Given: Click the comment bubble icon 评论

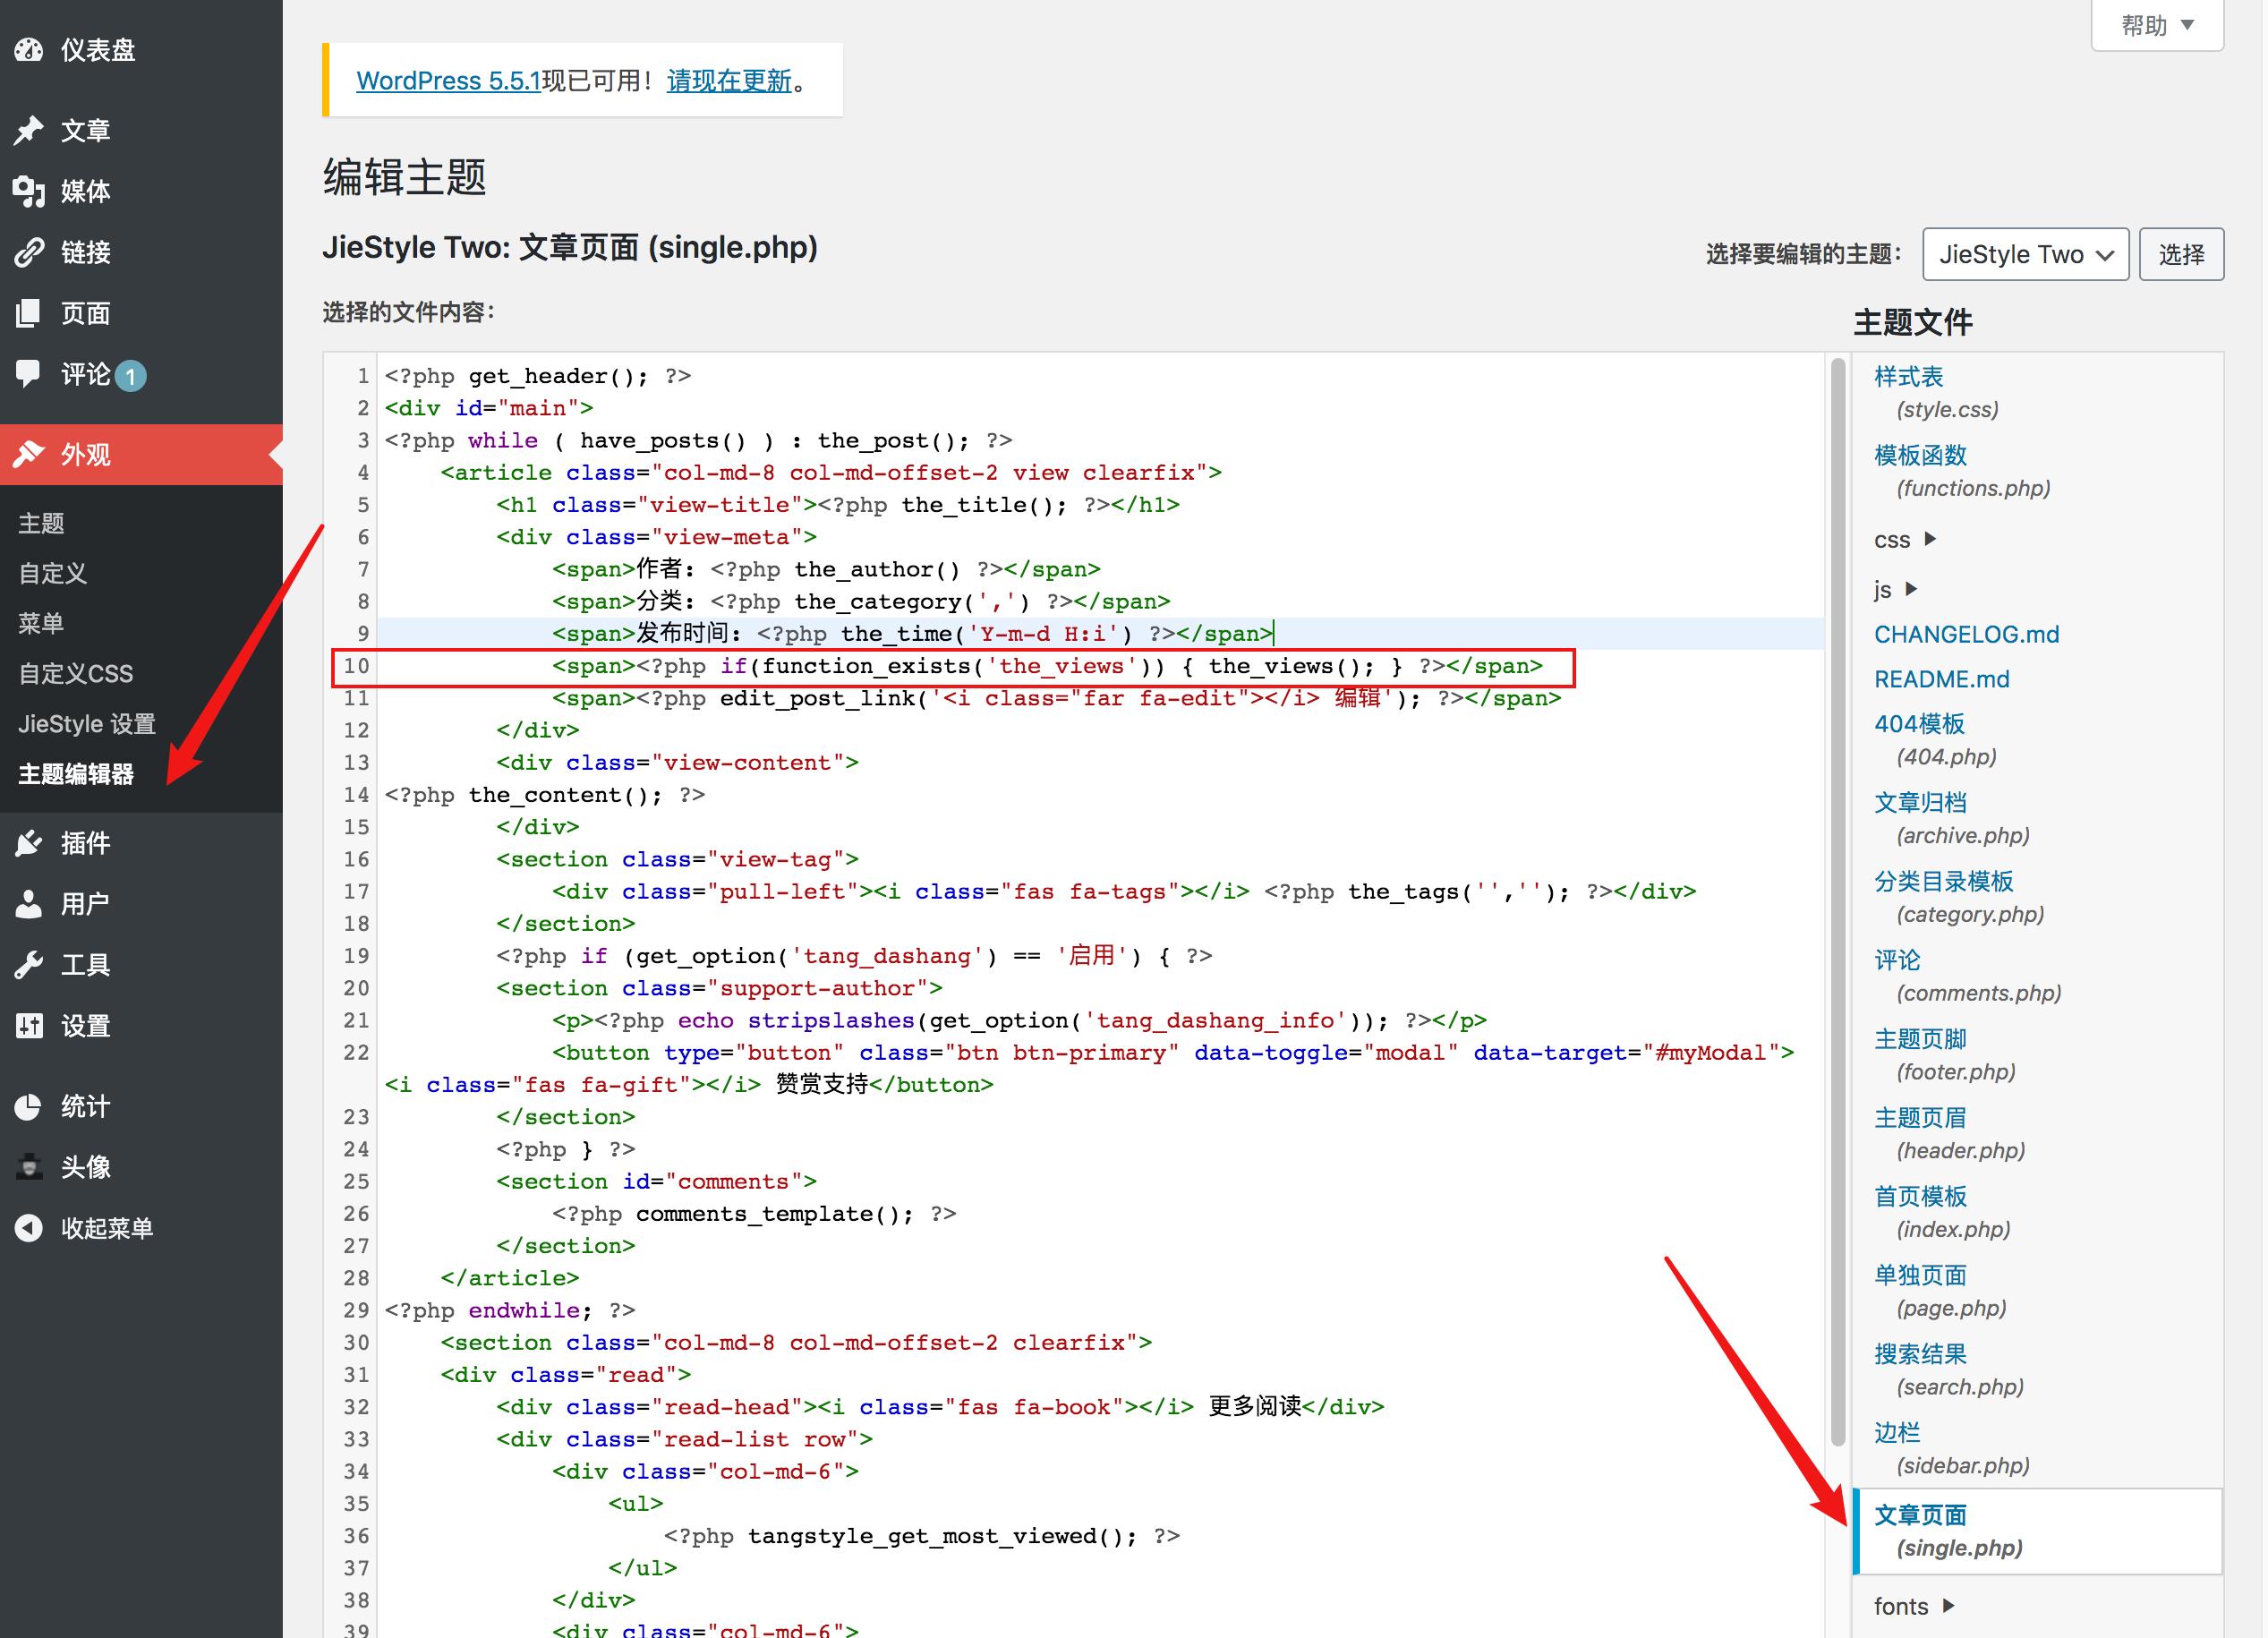Looking at the screenshot, I should [29, 374].
